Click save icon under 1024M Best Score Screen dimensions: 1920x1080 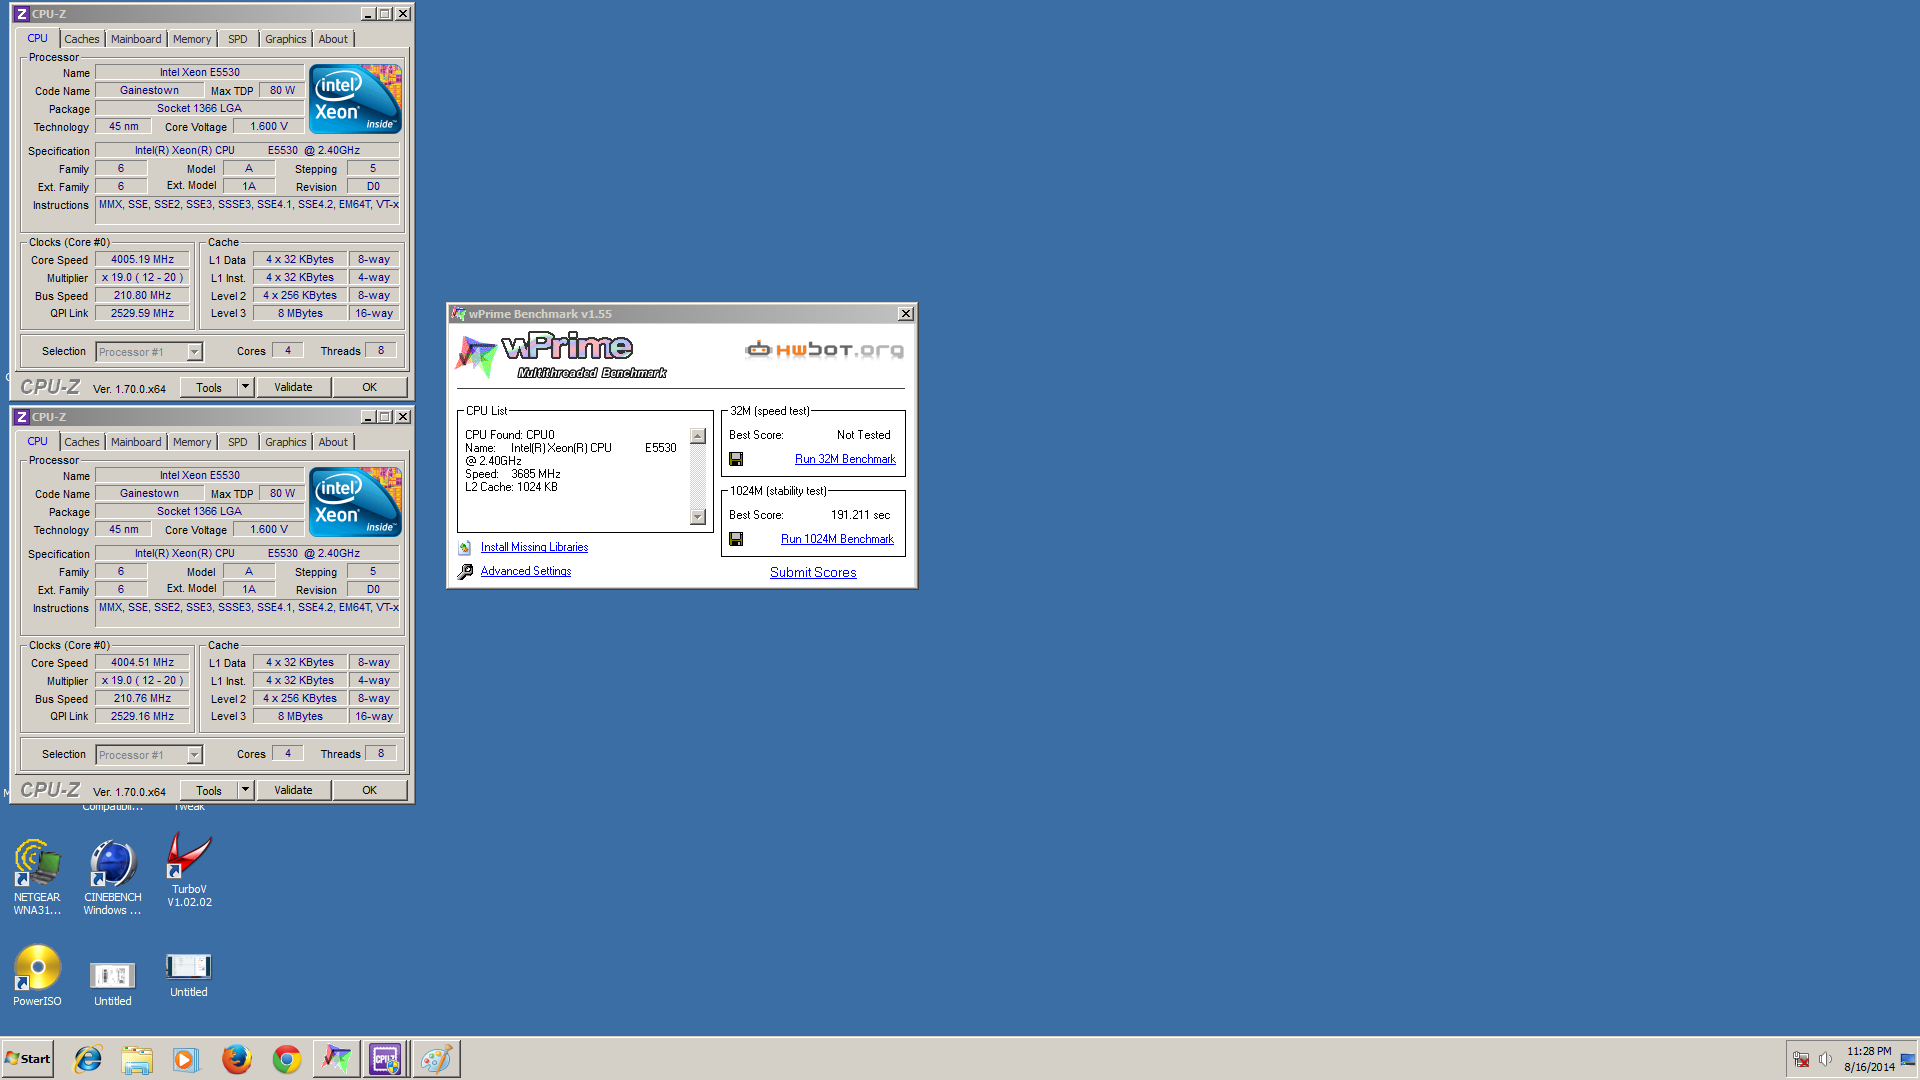click(x=736, y=539)
